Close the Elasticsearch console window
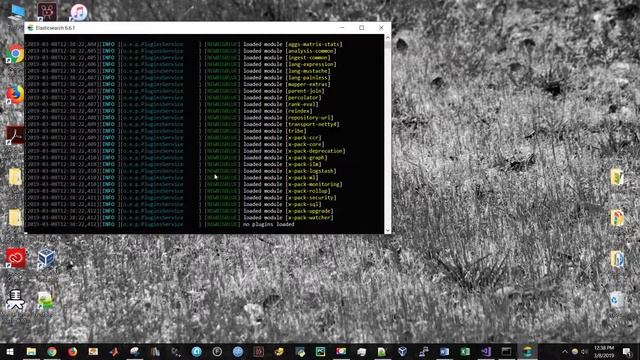The height and width of the screenshot is (360, 640). pos(381,27)
